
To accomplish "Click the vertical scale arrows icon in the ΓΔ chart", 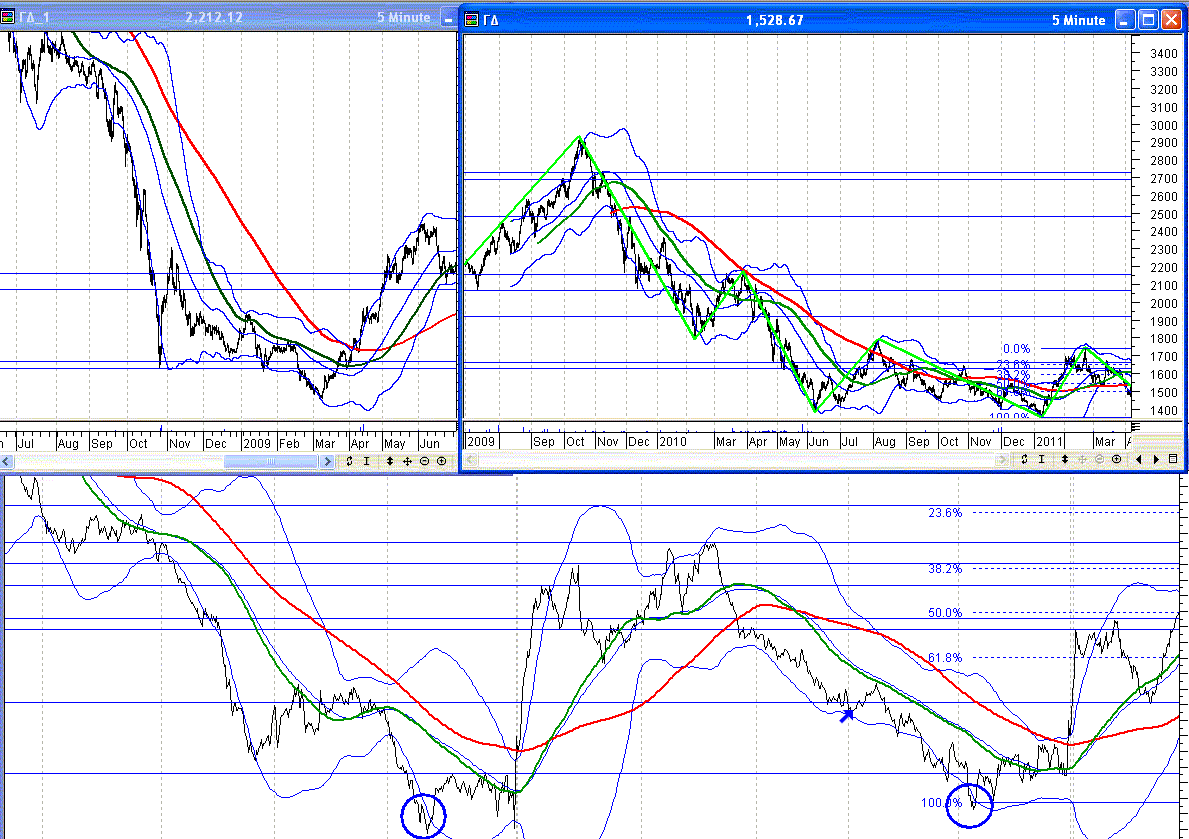I will click(1065, 459).
